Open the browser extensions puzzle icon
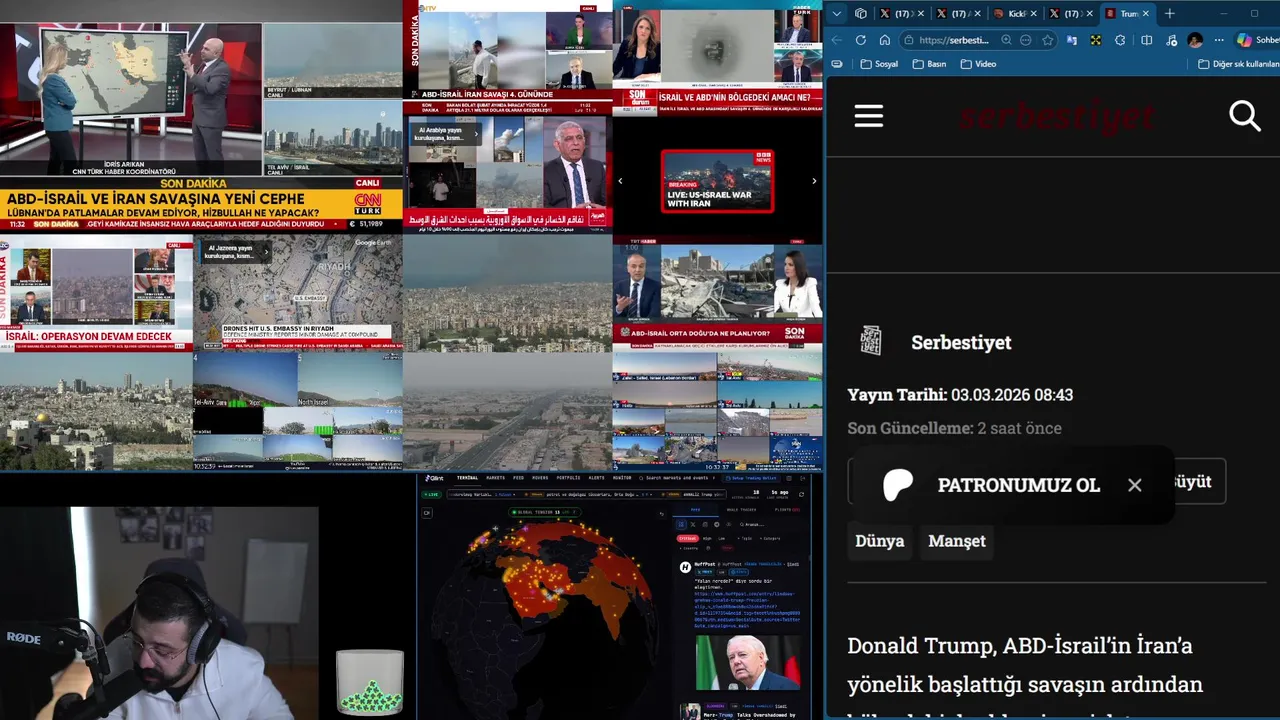This screenshot has width=1280, height=720. coord(1120,40)
